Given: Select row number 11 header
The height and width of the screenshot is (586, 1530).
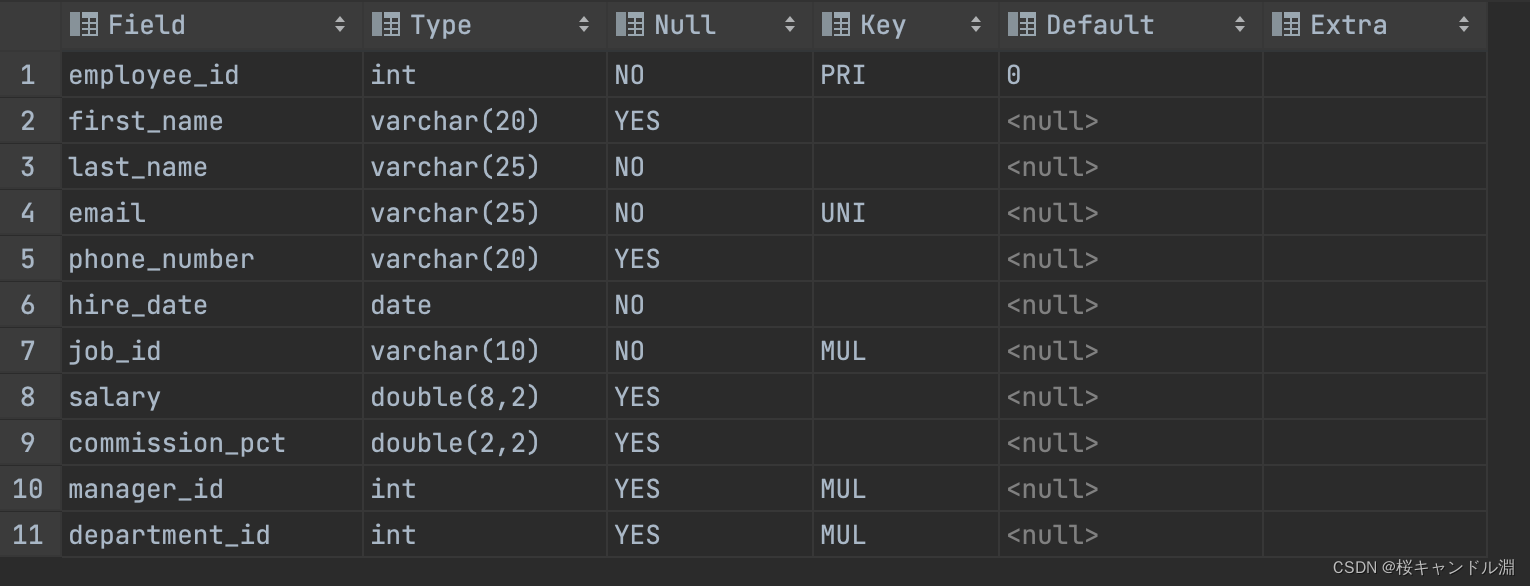Looking at the screenshot, I should coord(28,535).
